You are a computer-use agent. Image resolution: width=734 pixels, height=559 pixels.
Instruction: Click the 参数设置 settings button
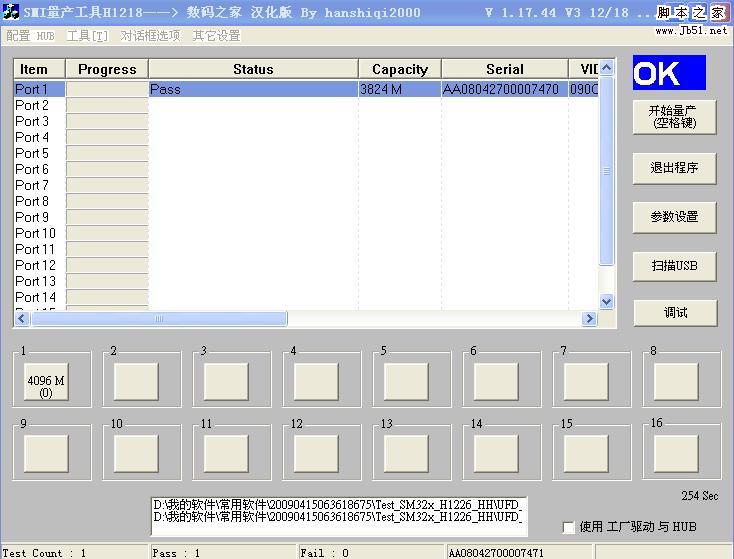[674, 216]
